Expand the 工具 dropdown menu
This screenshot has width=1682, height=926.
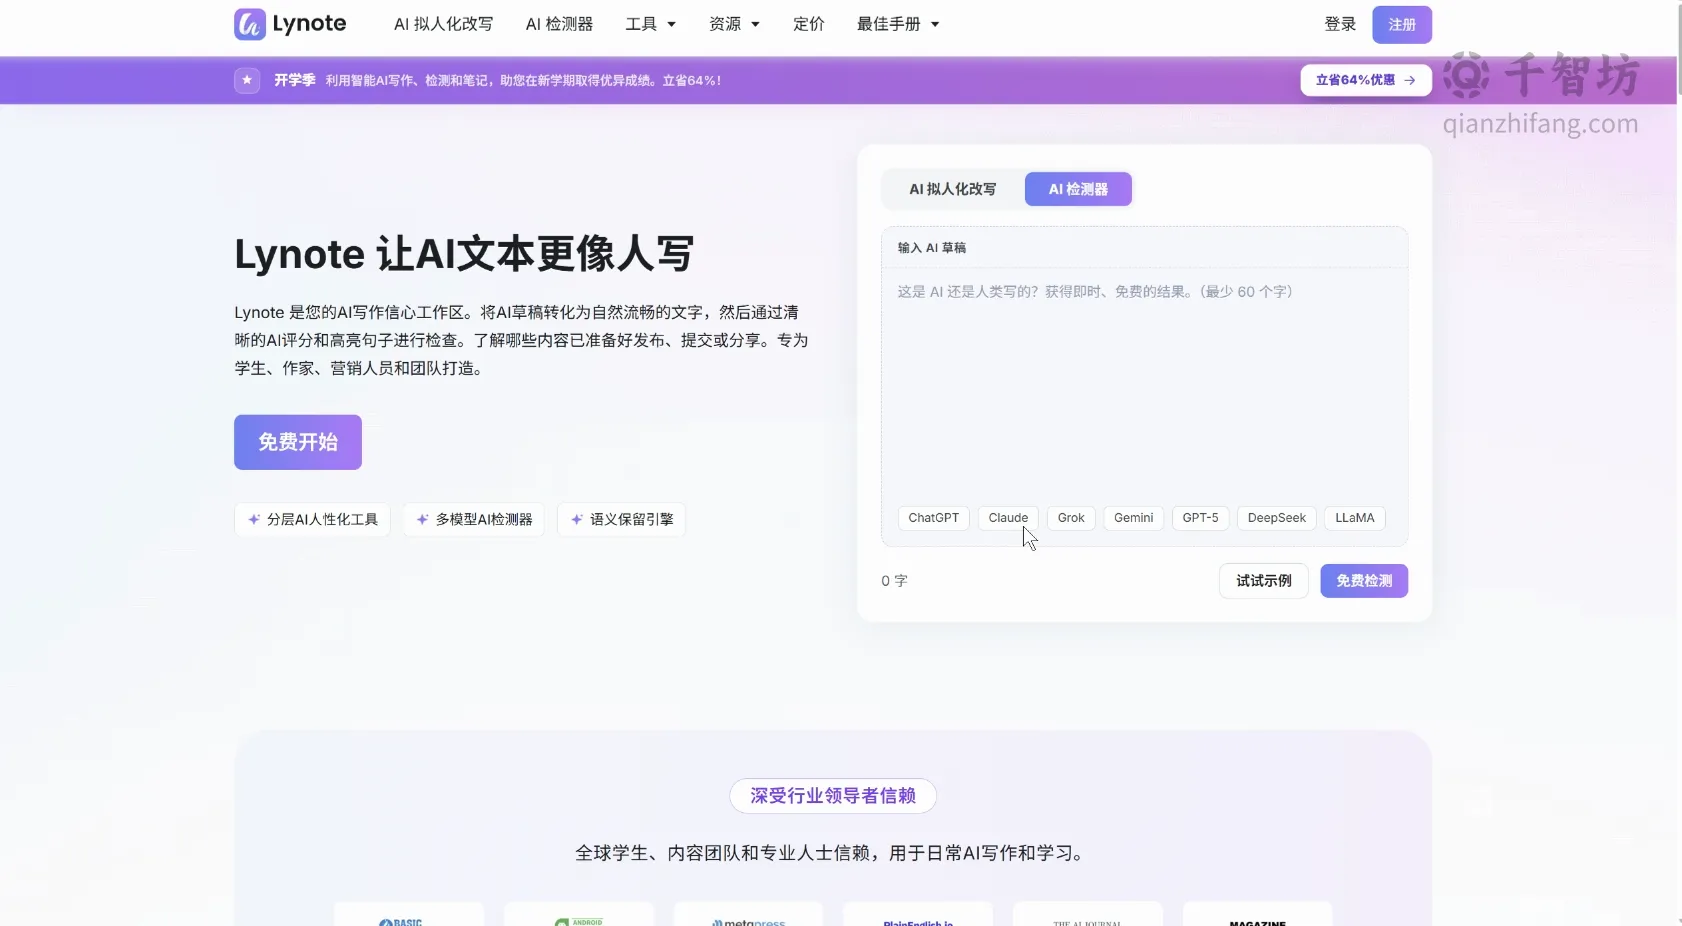click(x=651, y=24)
